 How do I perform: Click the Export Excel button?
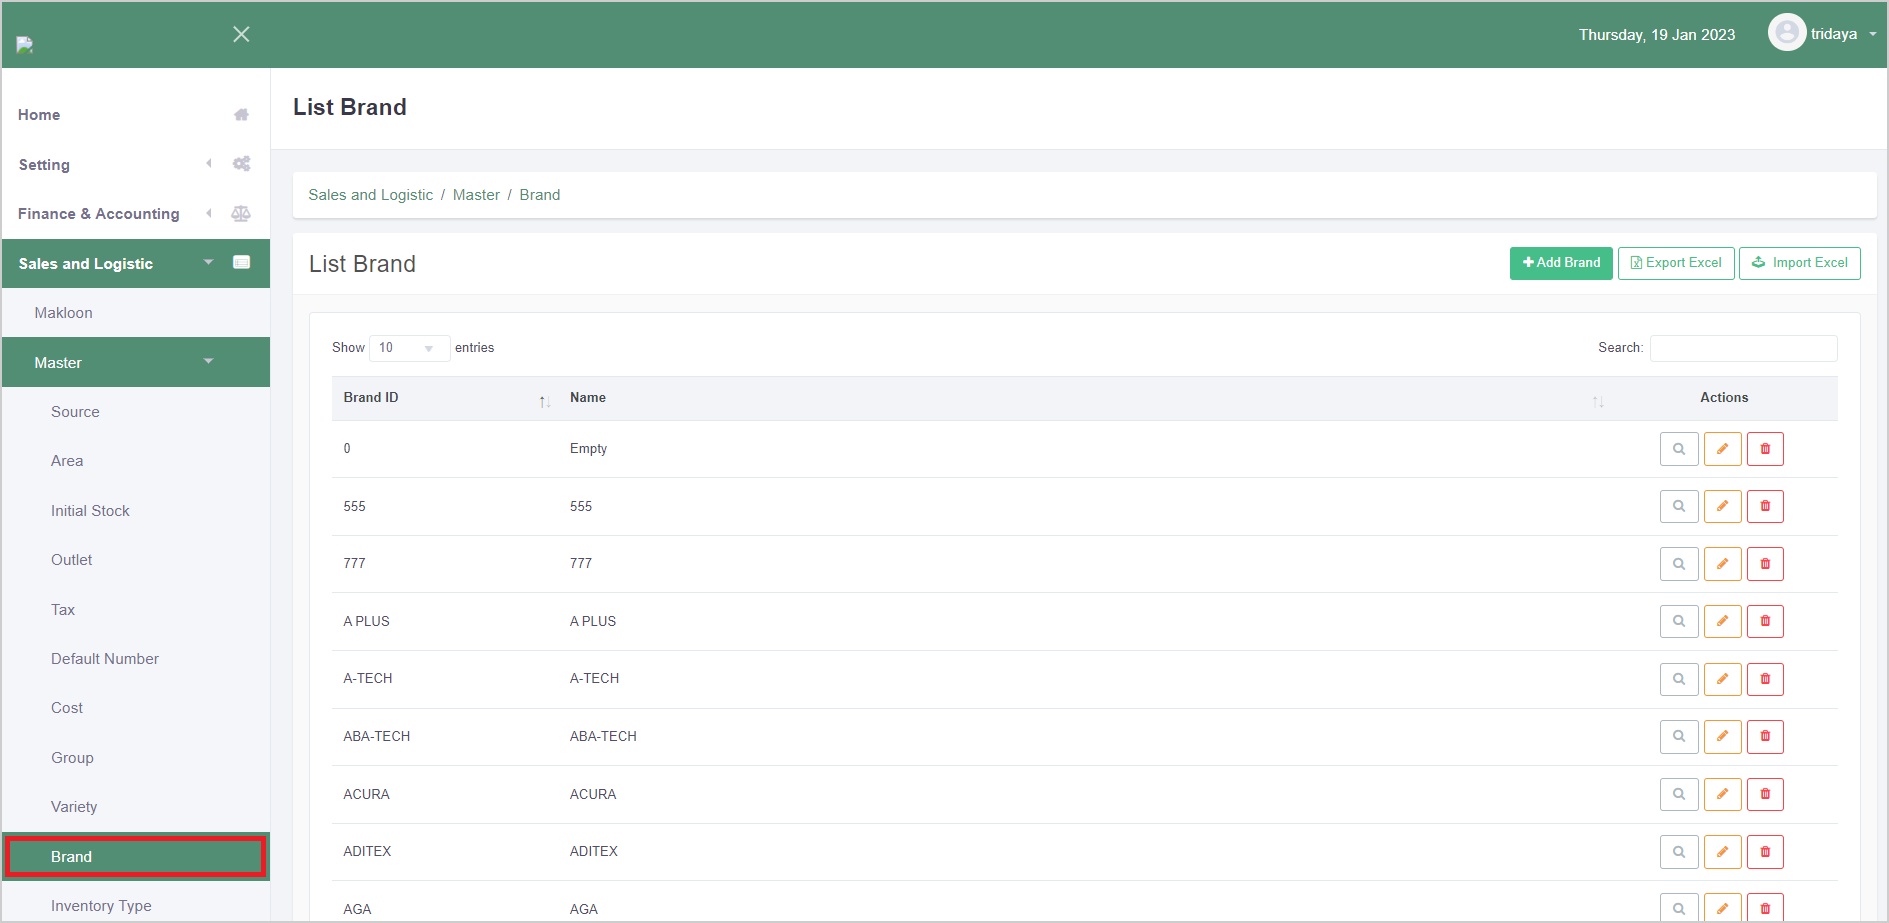click(x=1675, y=263)
